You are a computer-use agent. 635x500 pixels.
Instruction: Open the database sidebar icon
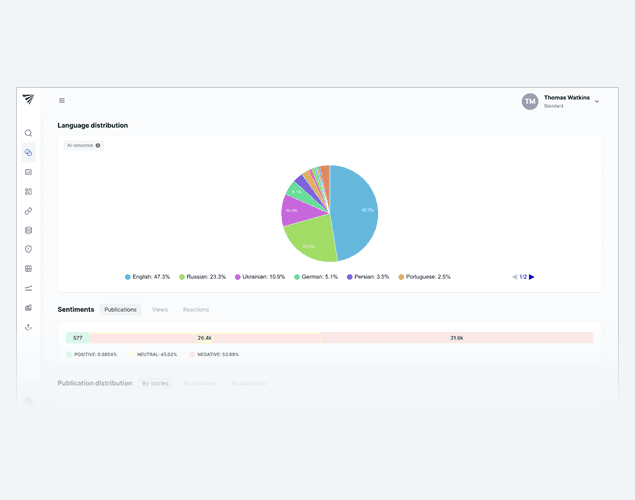(x=28, y=230)
